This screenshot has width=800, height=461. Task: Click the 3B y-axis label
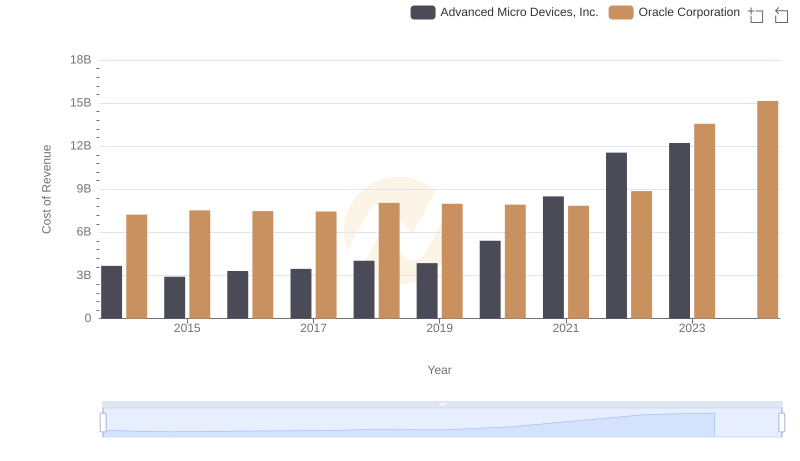[x=84, y=275]
